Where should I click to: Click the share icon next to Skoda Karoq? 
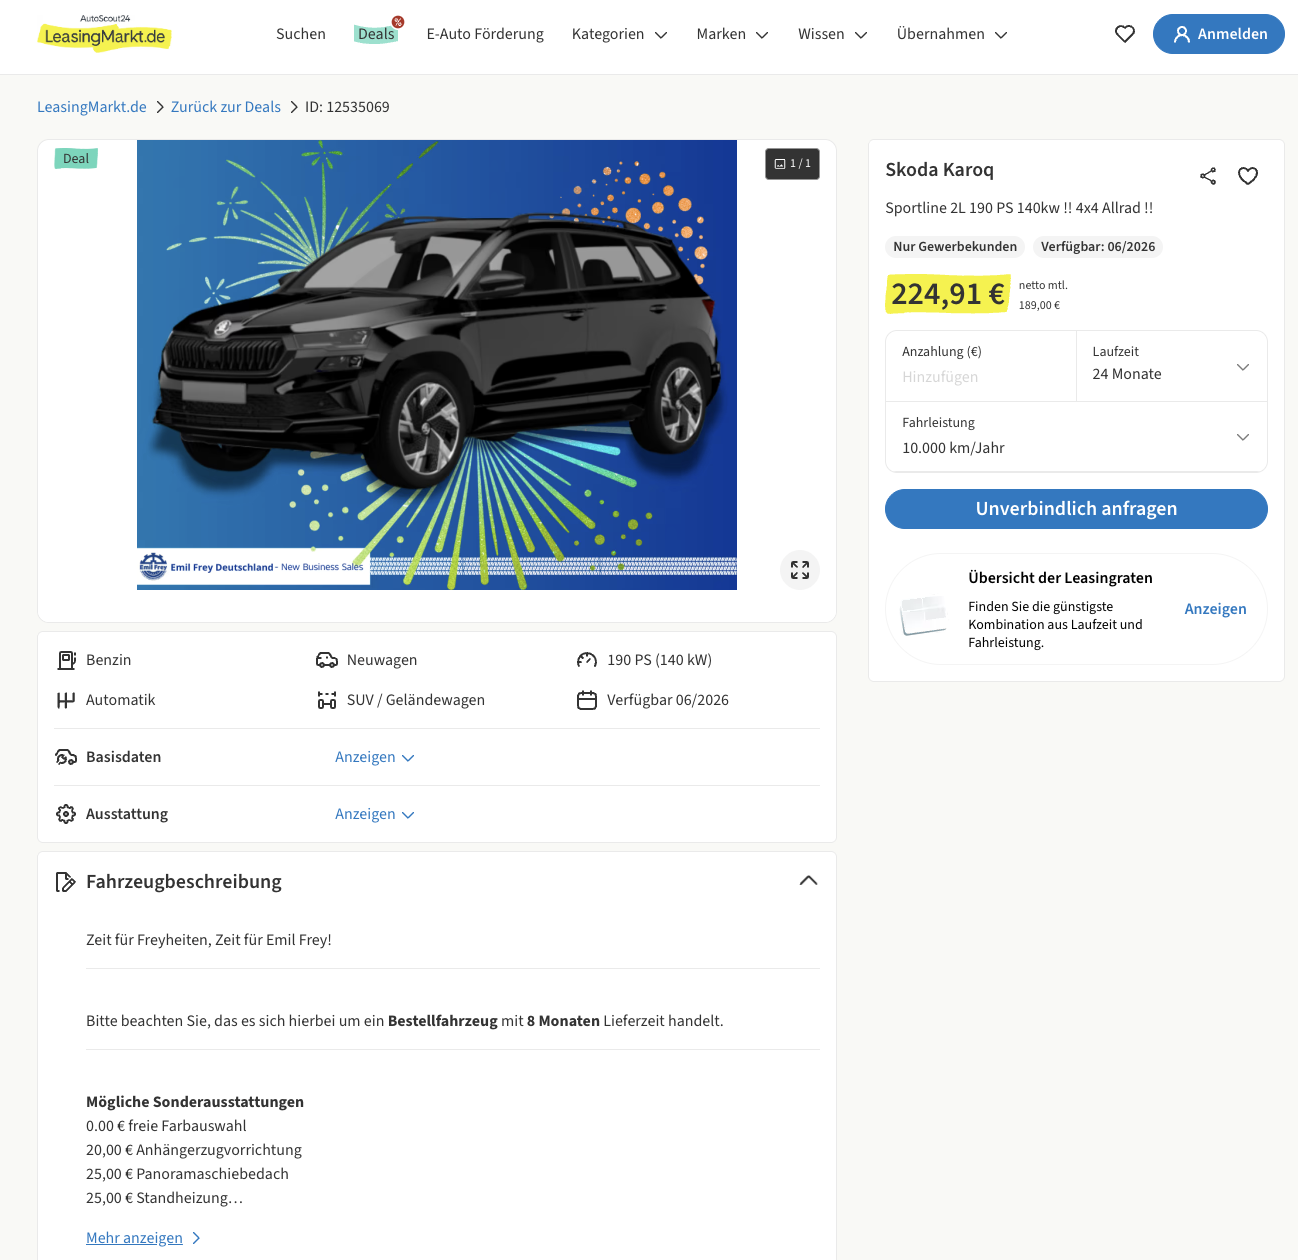tap(1208, 176)
